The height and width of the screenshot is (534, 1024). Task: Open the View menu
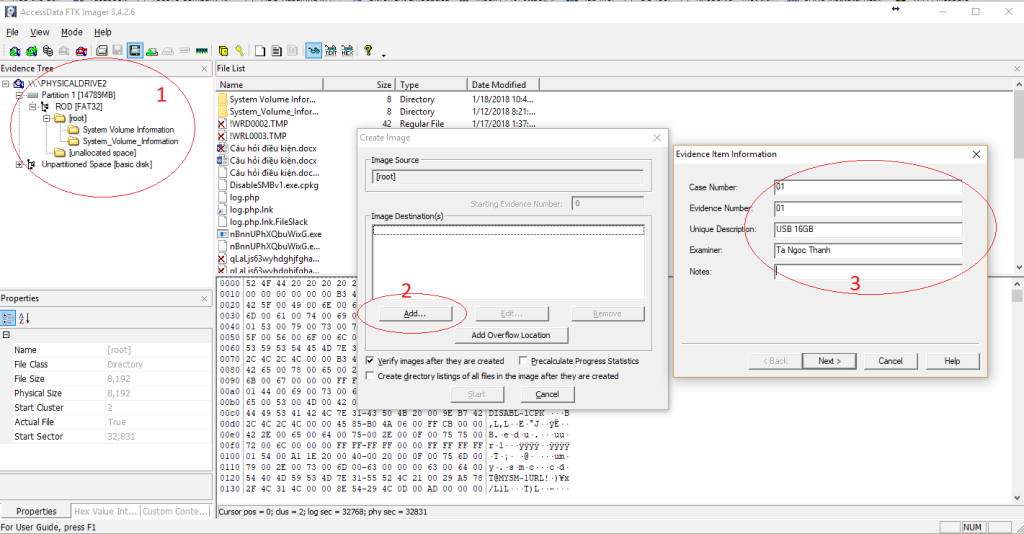pyautogui.click(x=39, y=32)
